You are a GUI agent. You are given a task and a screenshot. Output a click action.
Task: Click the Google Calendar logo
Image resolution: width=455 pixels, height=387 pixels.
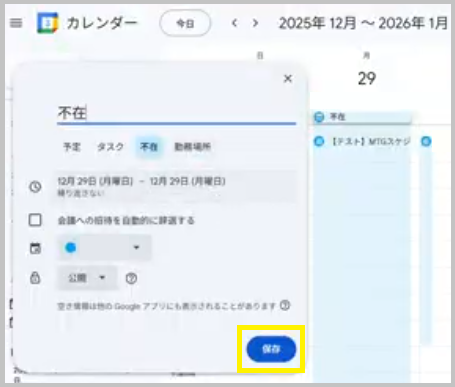coord(47,23)
